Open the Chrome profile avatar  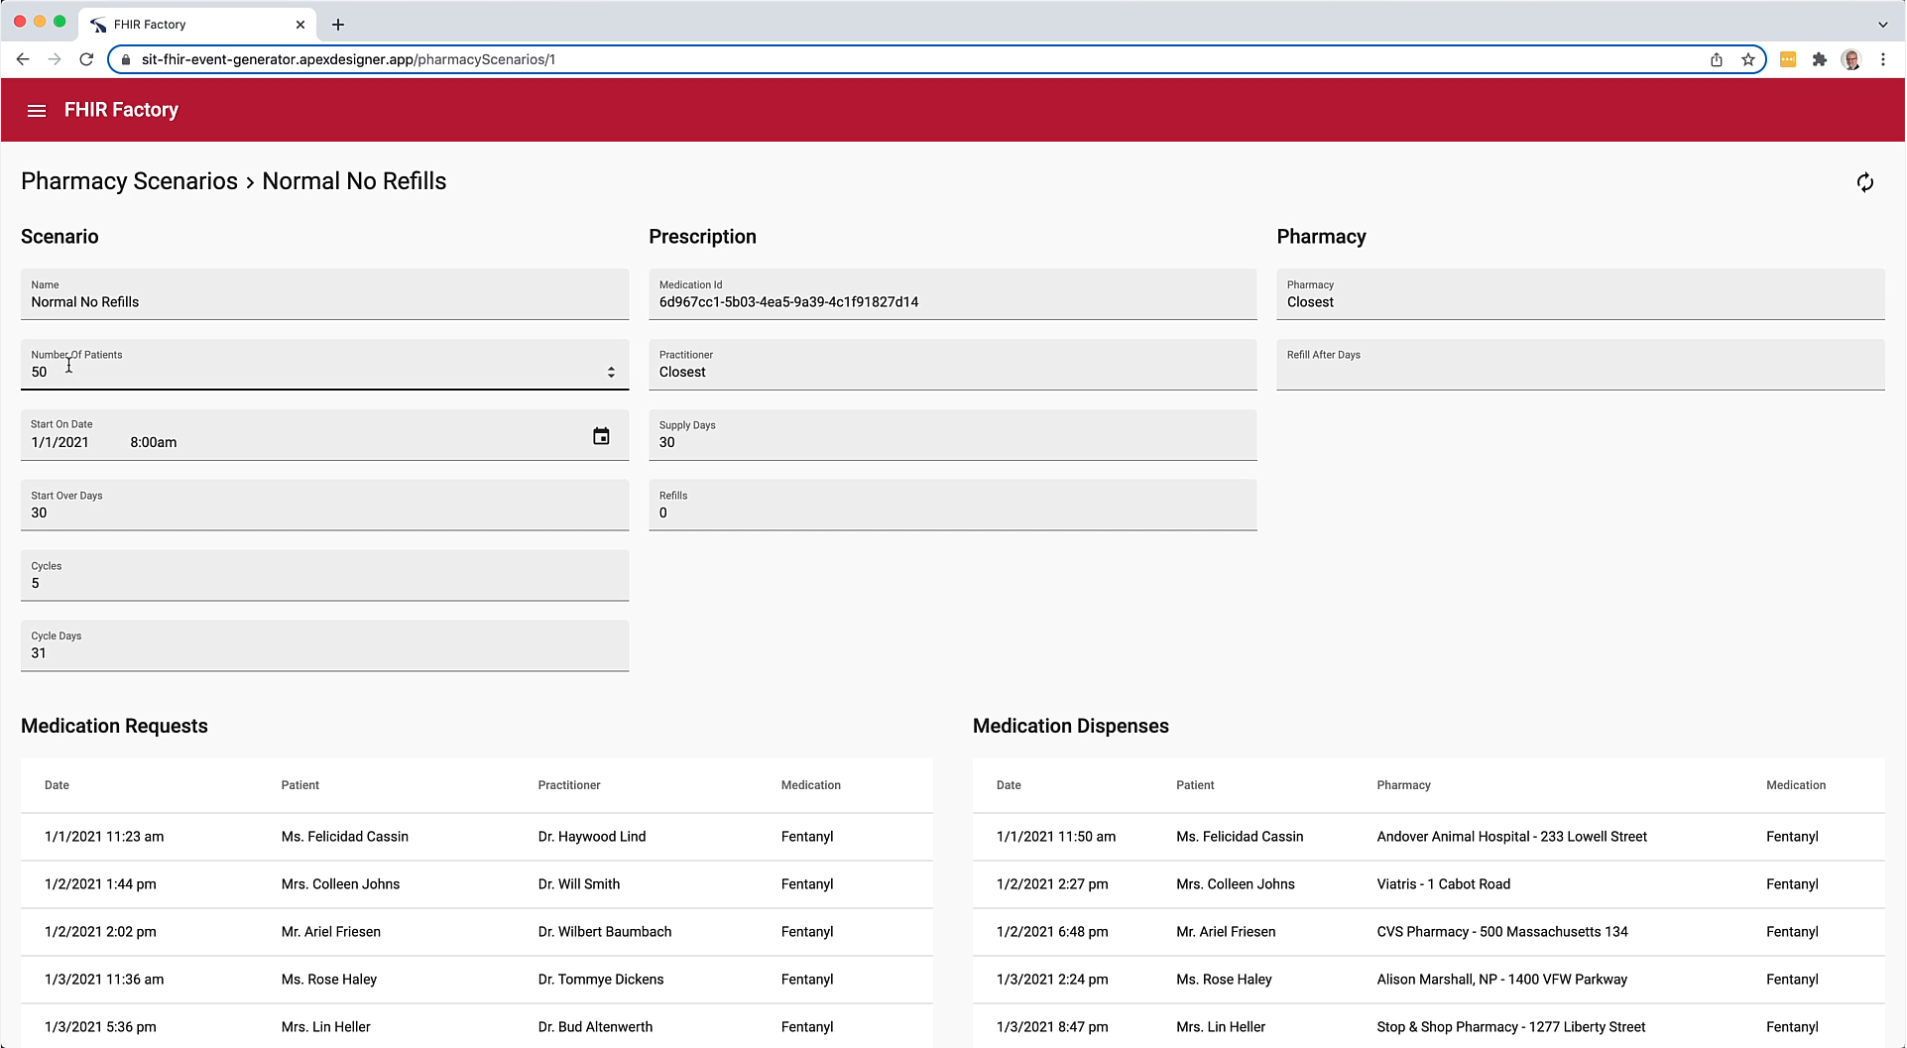click(x=1851, y=59)
